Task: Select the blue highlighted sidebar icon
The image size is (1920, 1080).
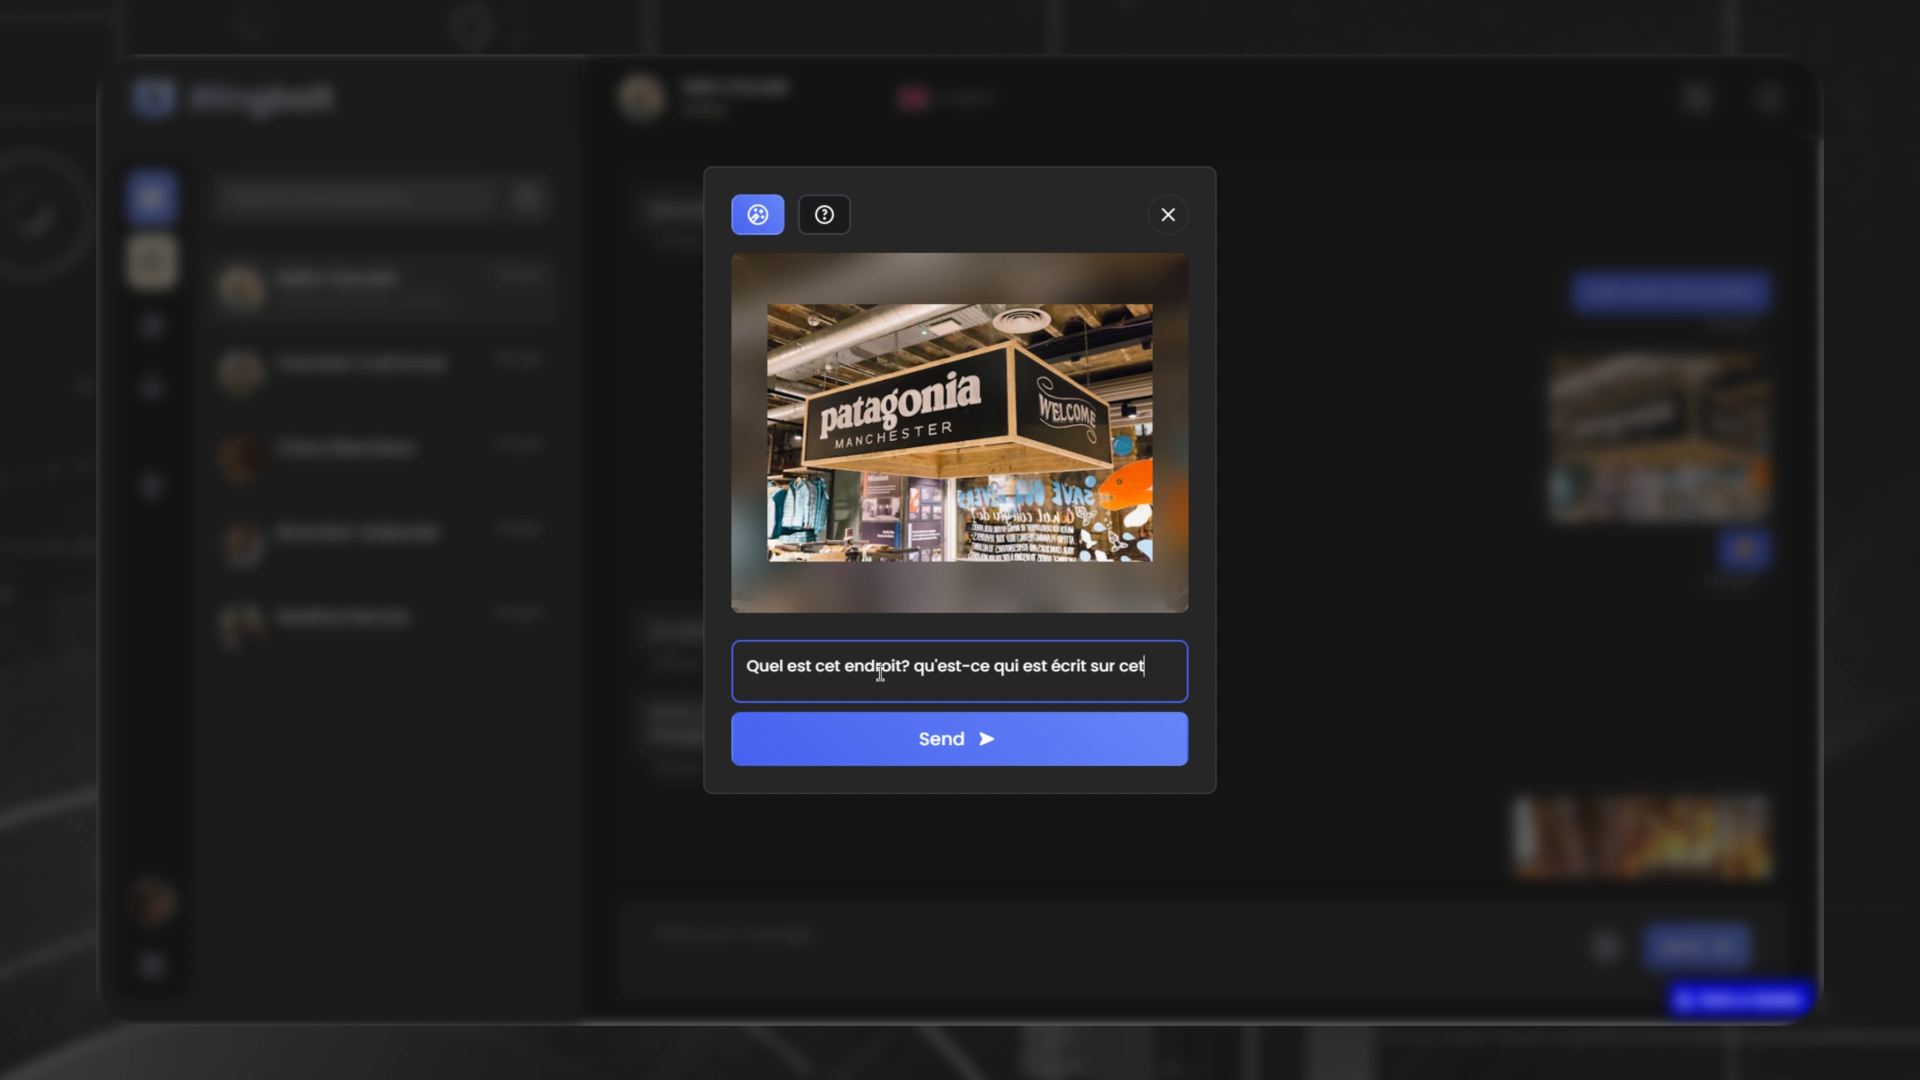Action: tap(152, 197)
